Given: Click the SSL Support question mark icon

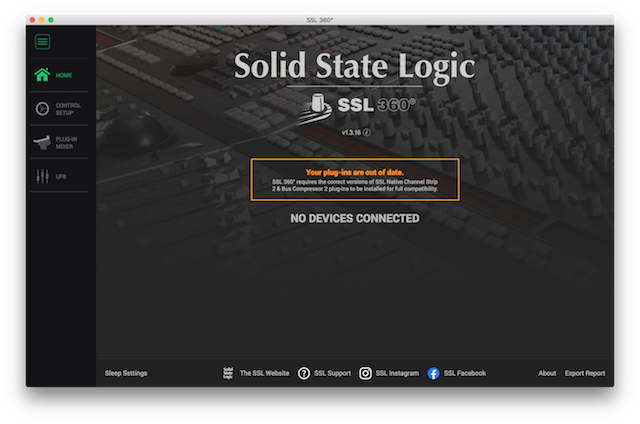Looking at the screenshot, I should point(304,373).
